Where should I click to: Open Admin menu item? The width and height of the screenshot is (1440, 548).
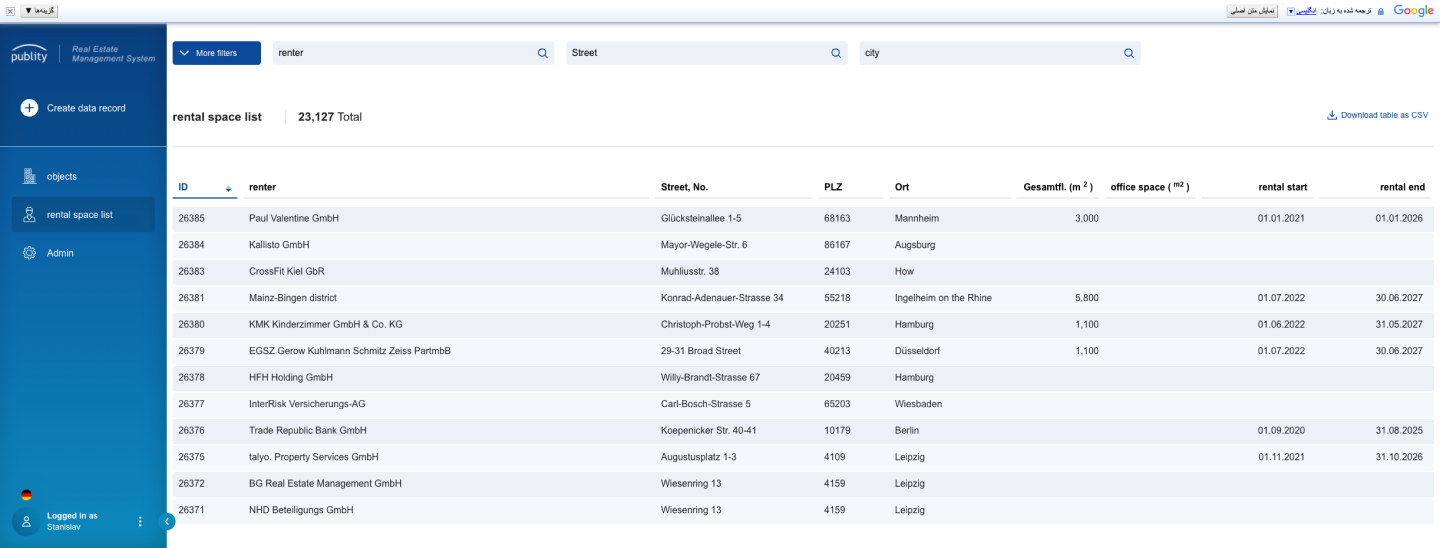coord(83,253)
